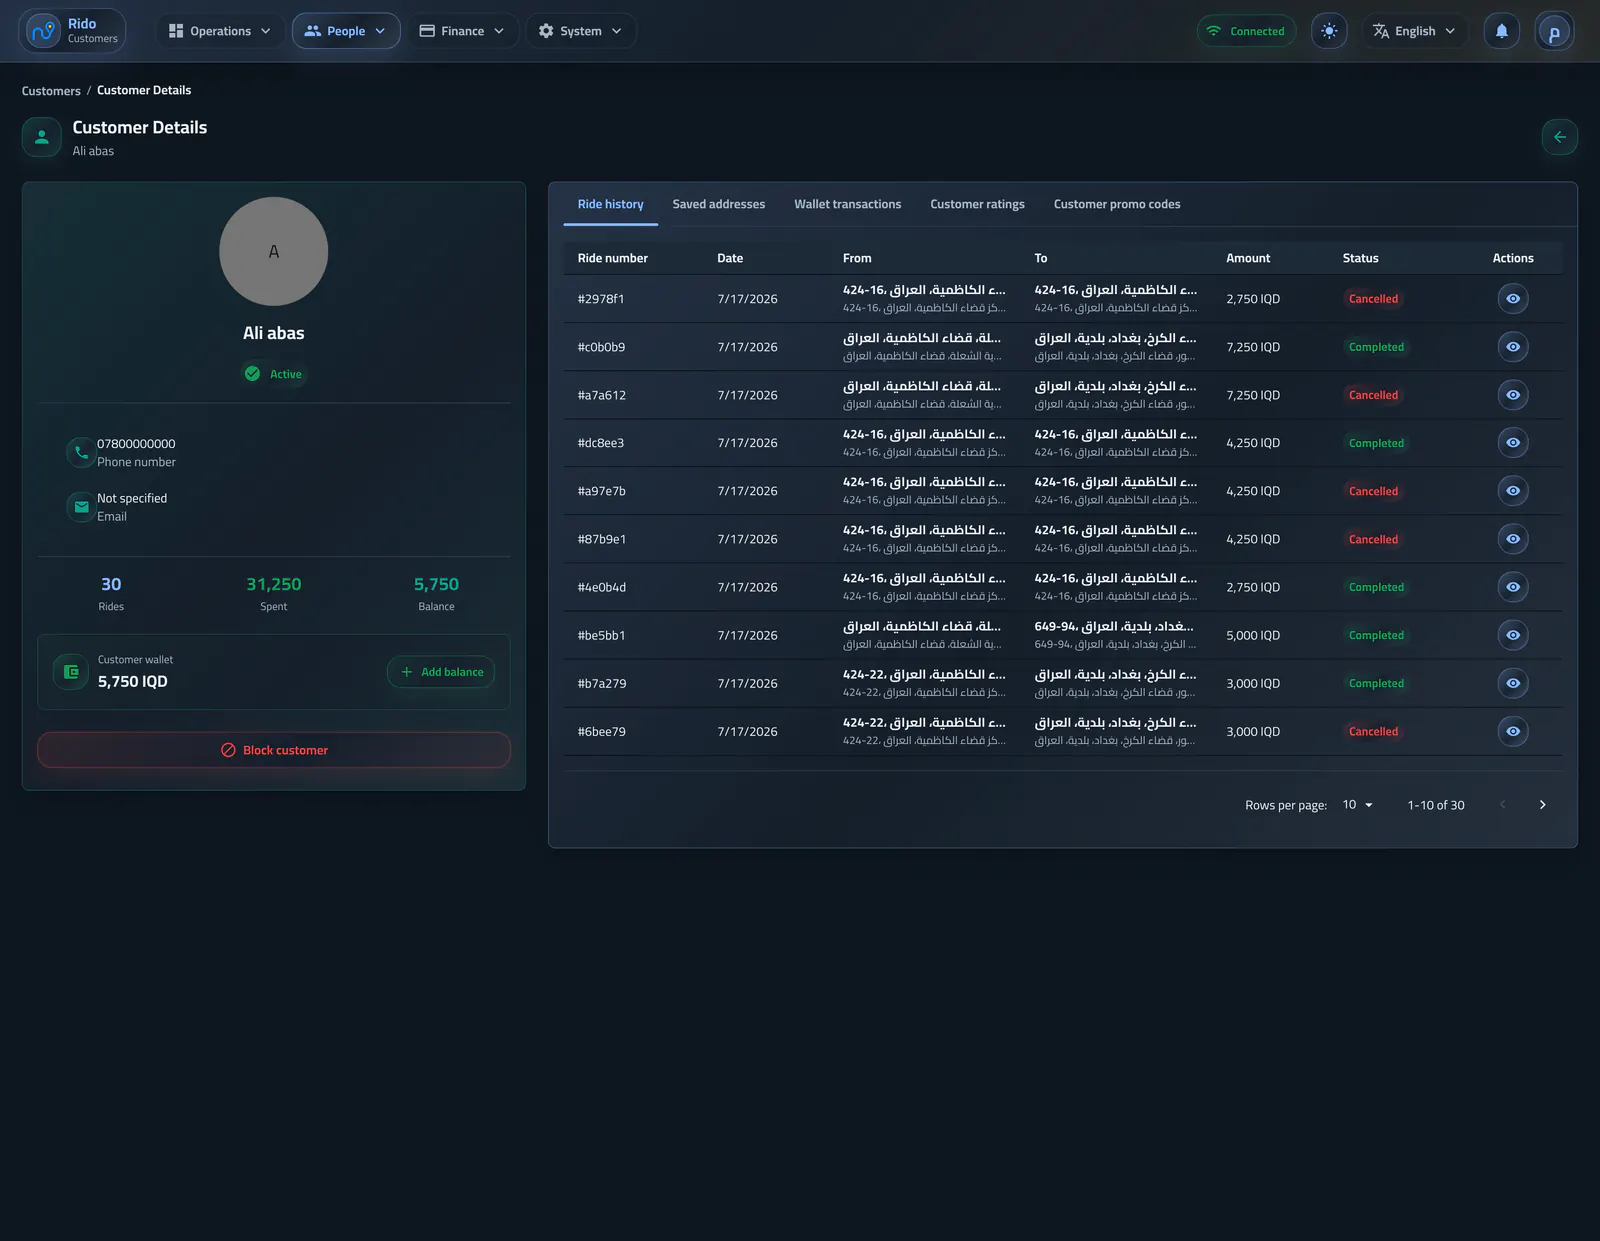
Task: View ride #2978f1 details eye icon
Action: 1513,299
